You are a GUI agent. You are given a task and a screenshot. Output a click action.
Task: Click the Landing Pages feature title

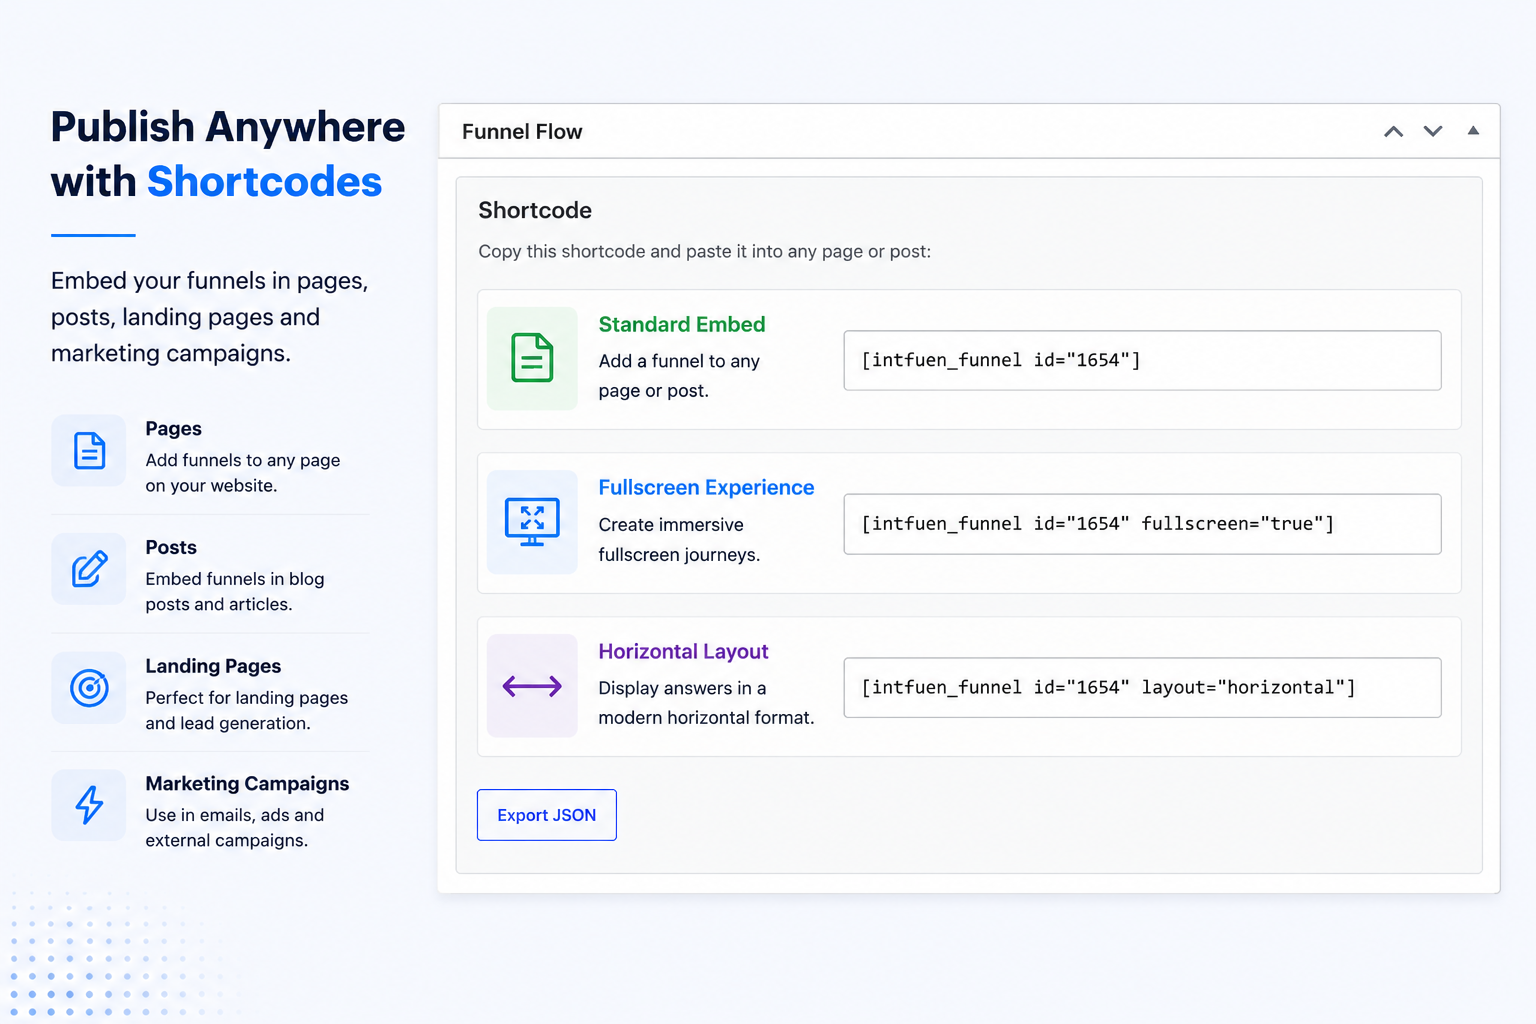[213, 666]
